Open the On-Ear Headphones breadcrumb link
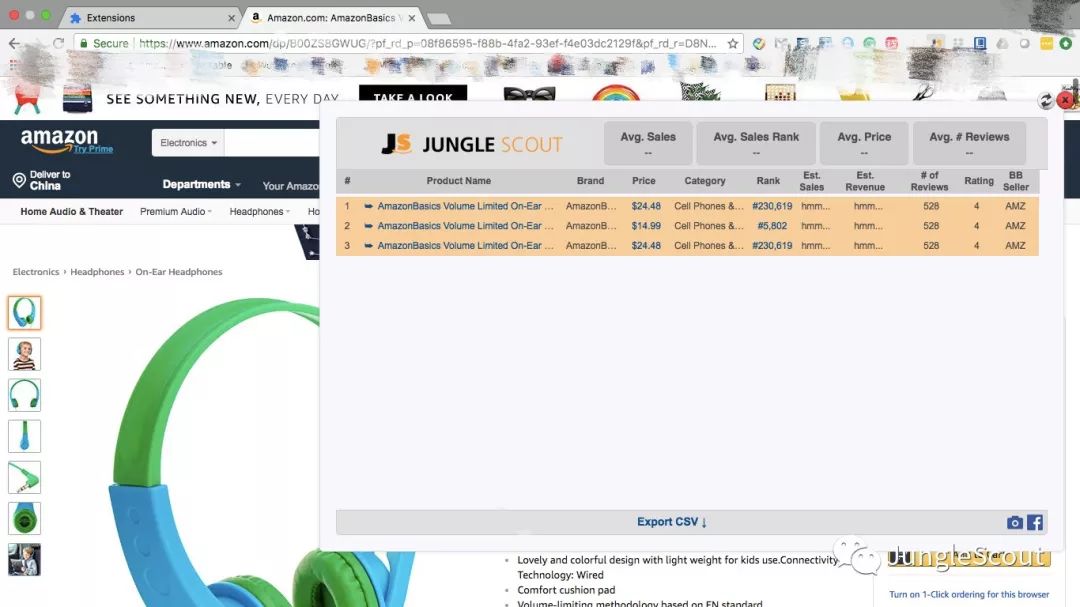The image size is (1080, 607). click(178, 272)
